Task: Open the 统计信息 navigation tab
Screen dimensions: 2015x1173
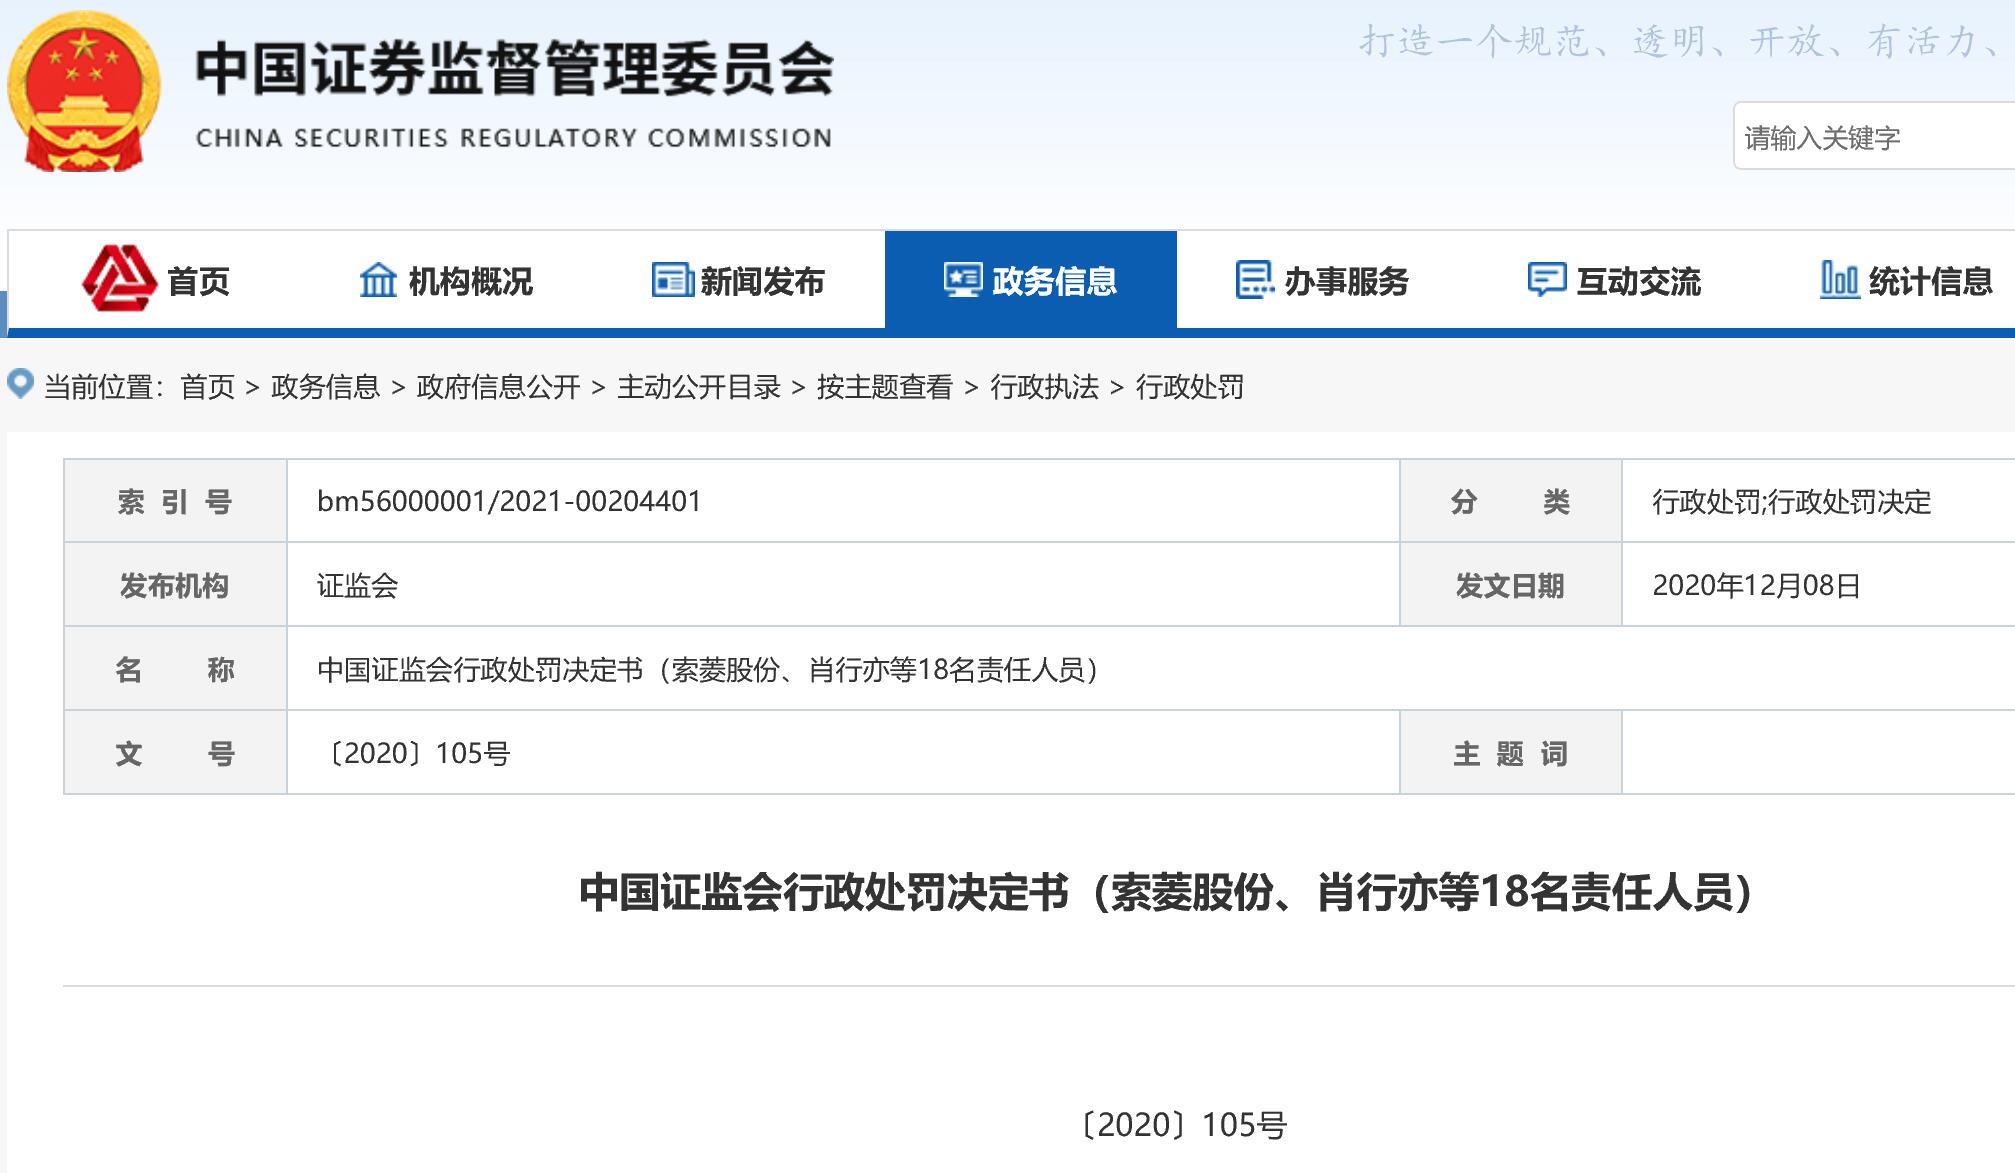Action: pyautogui.click(x=1930, y=282)
